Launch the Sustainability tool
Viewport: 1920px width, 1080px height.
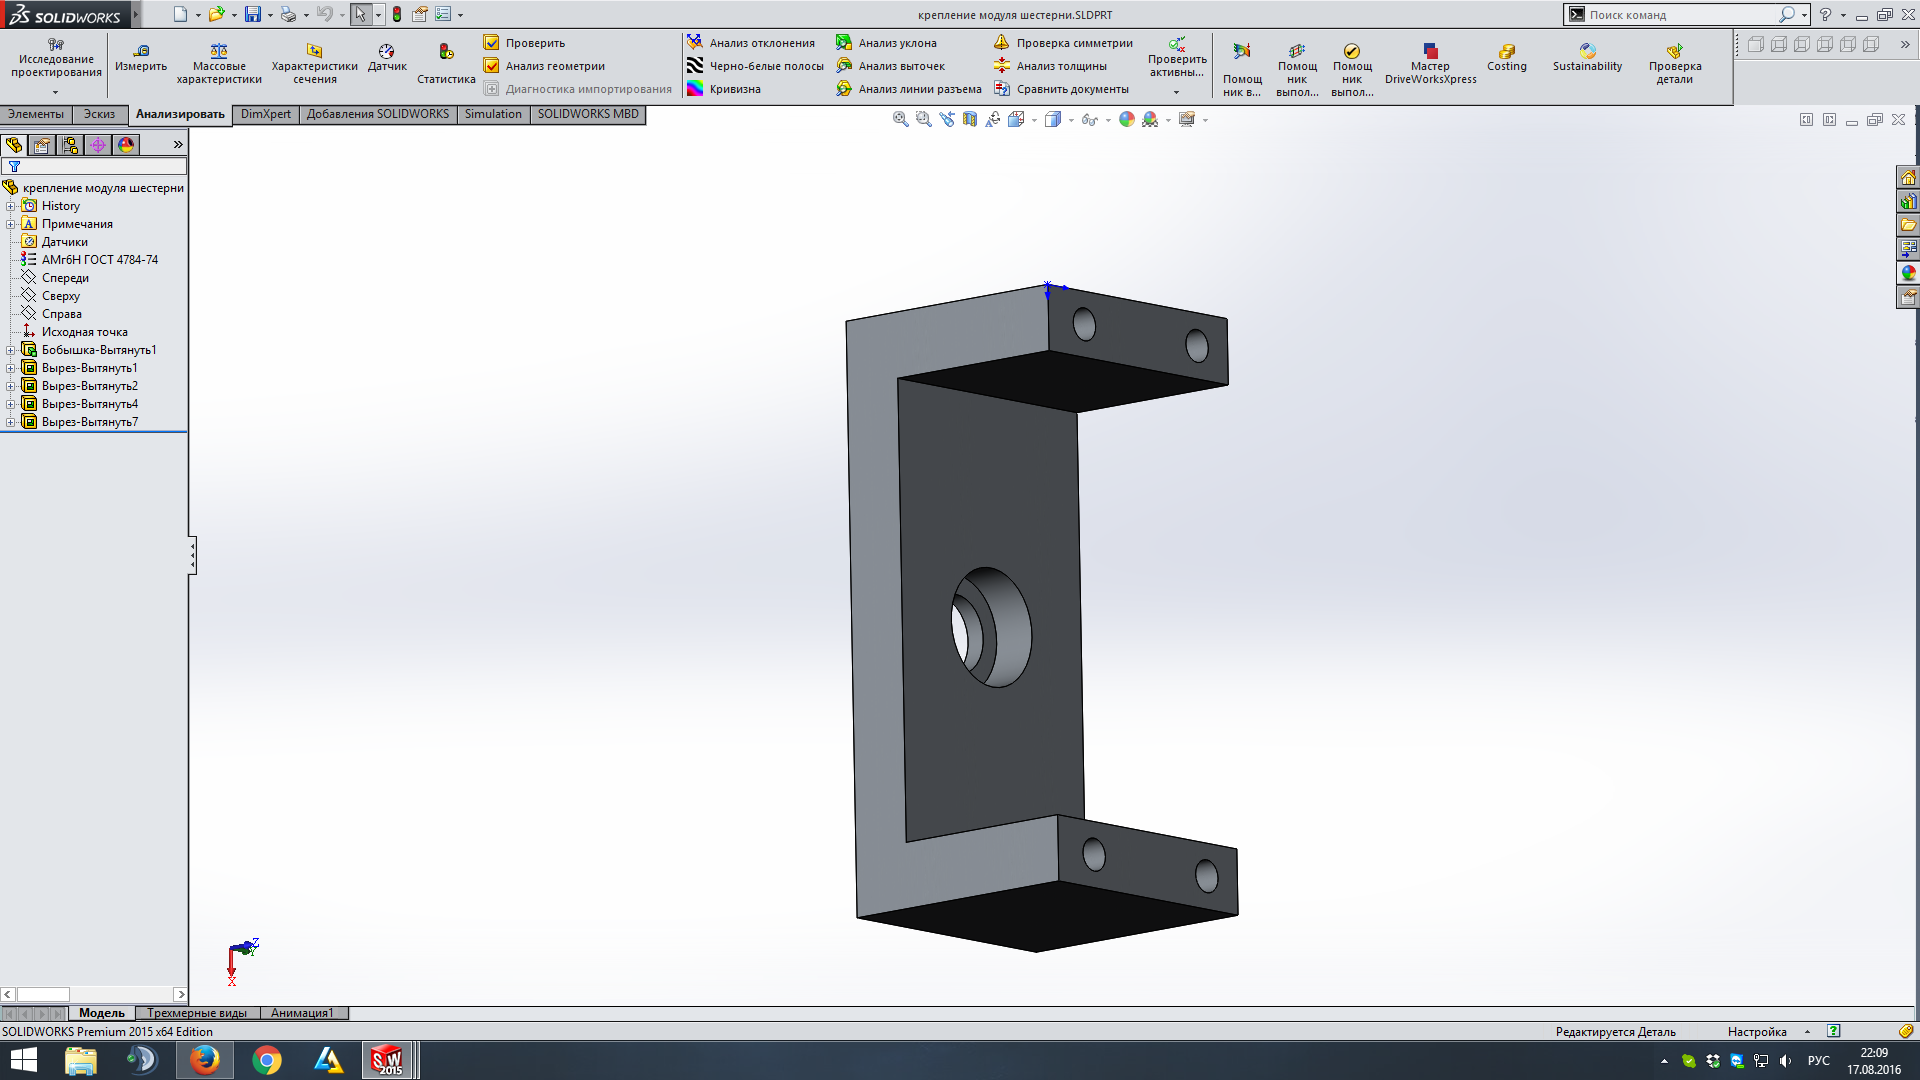(1587, 50)
